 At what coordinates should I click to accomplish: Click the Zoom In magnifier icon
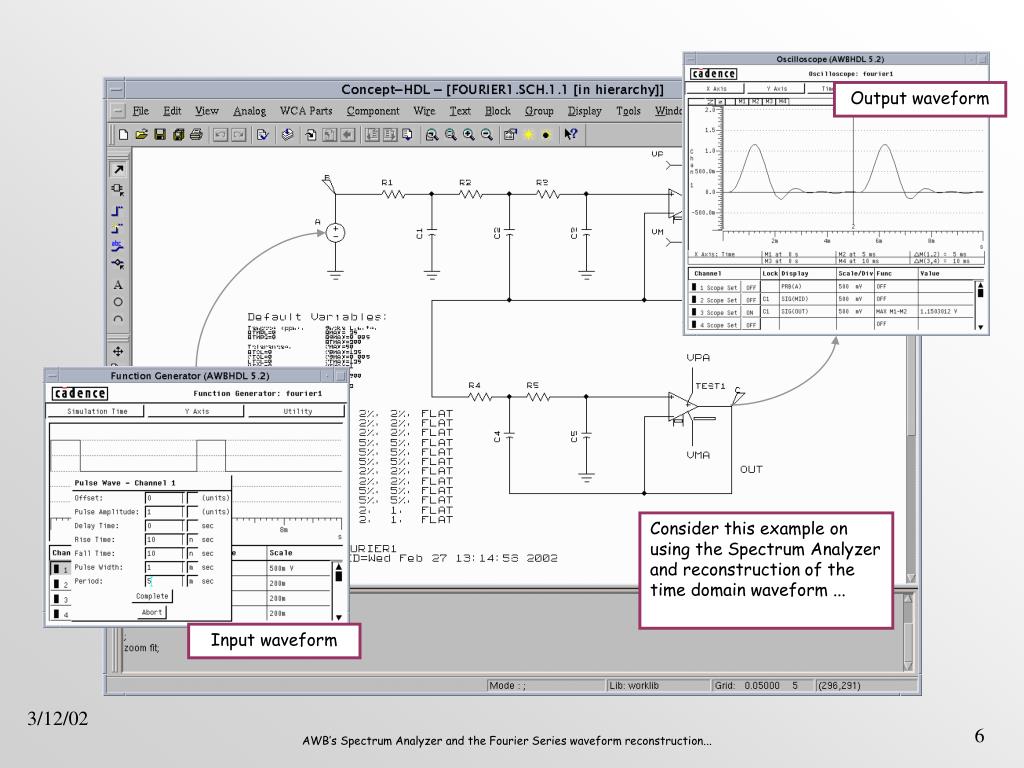(x=468, y=135)
